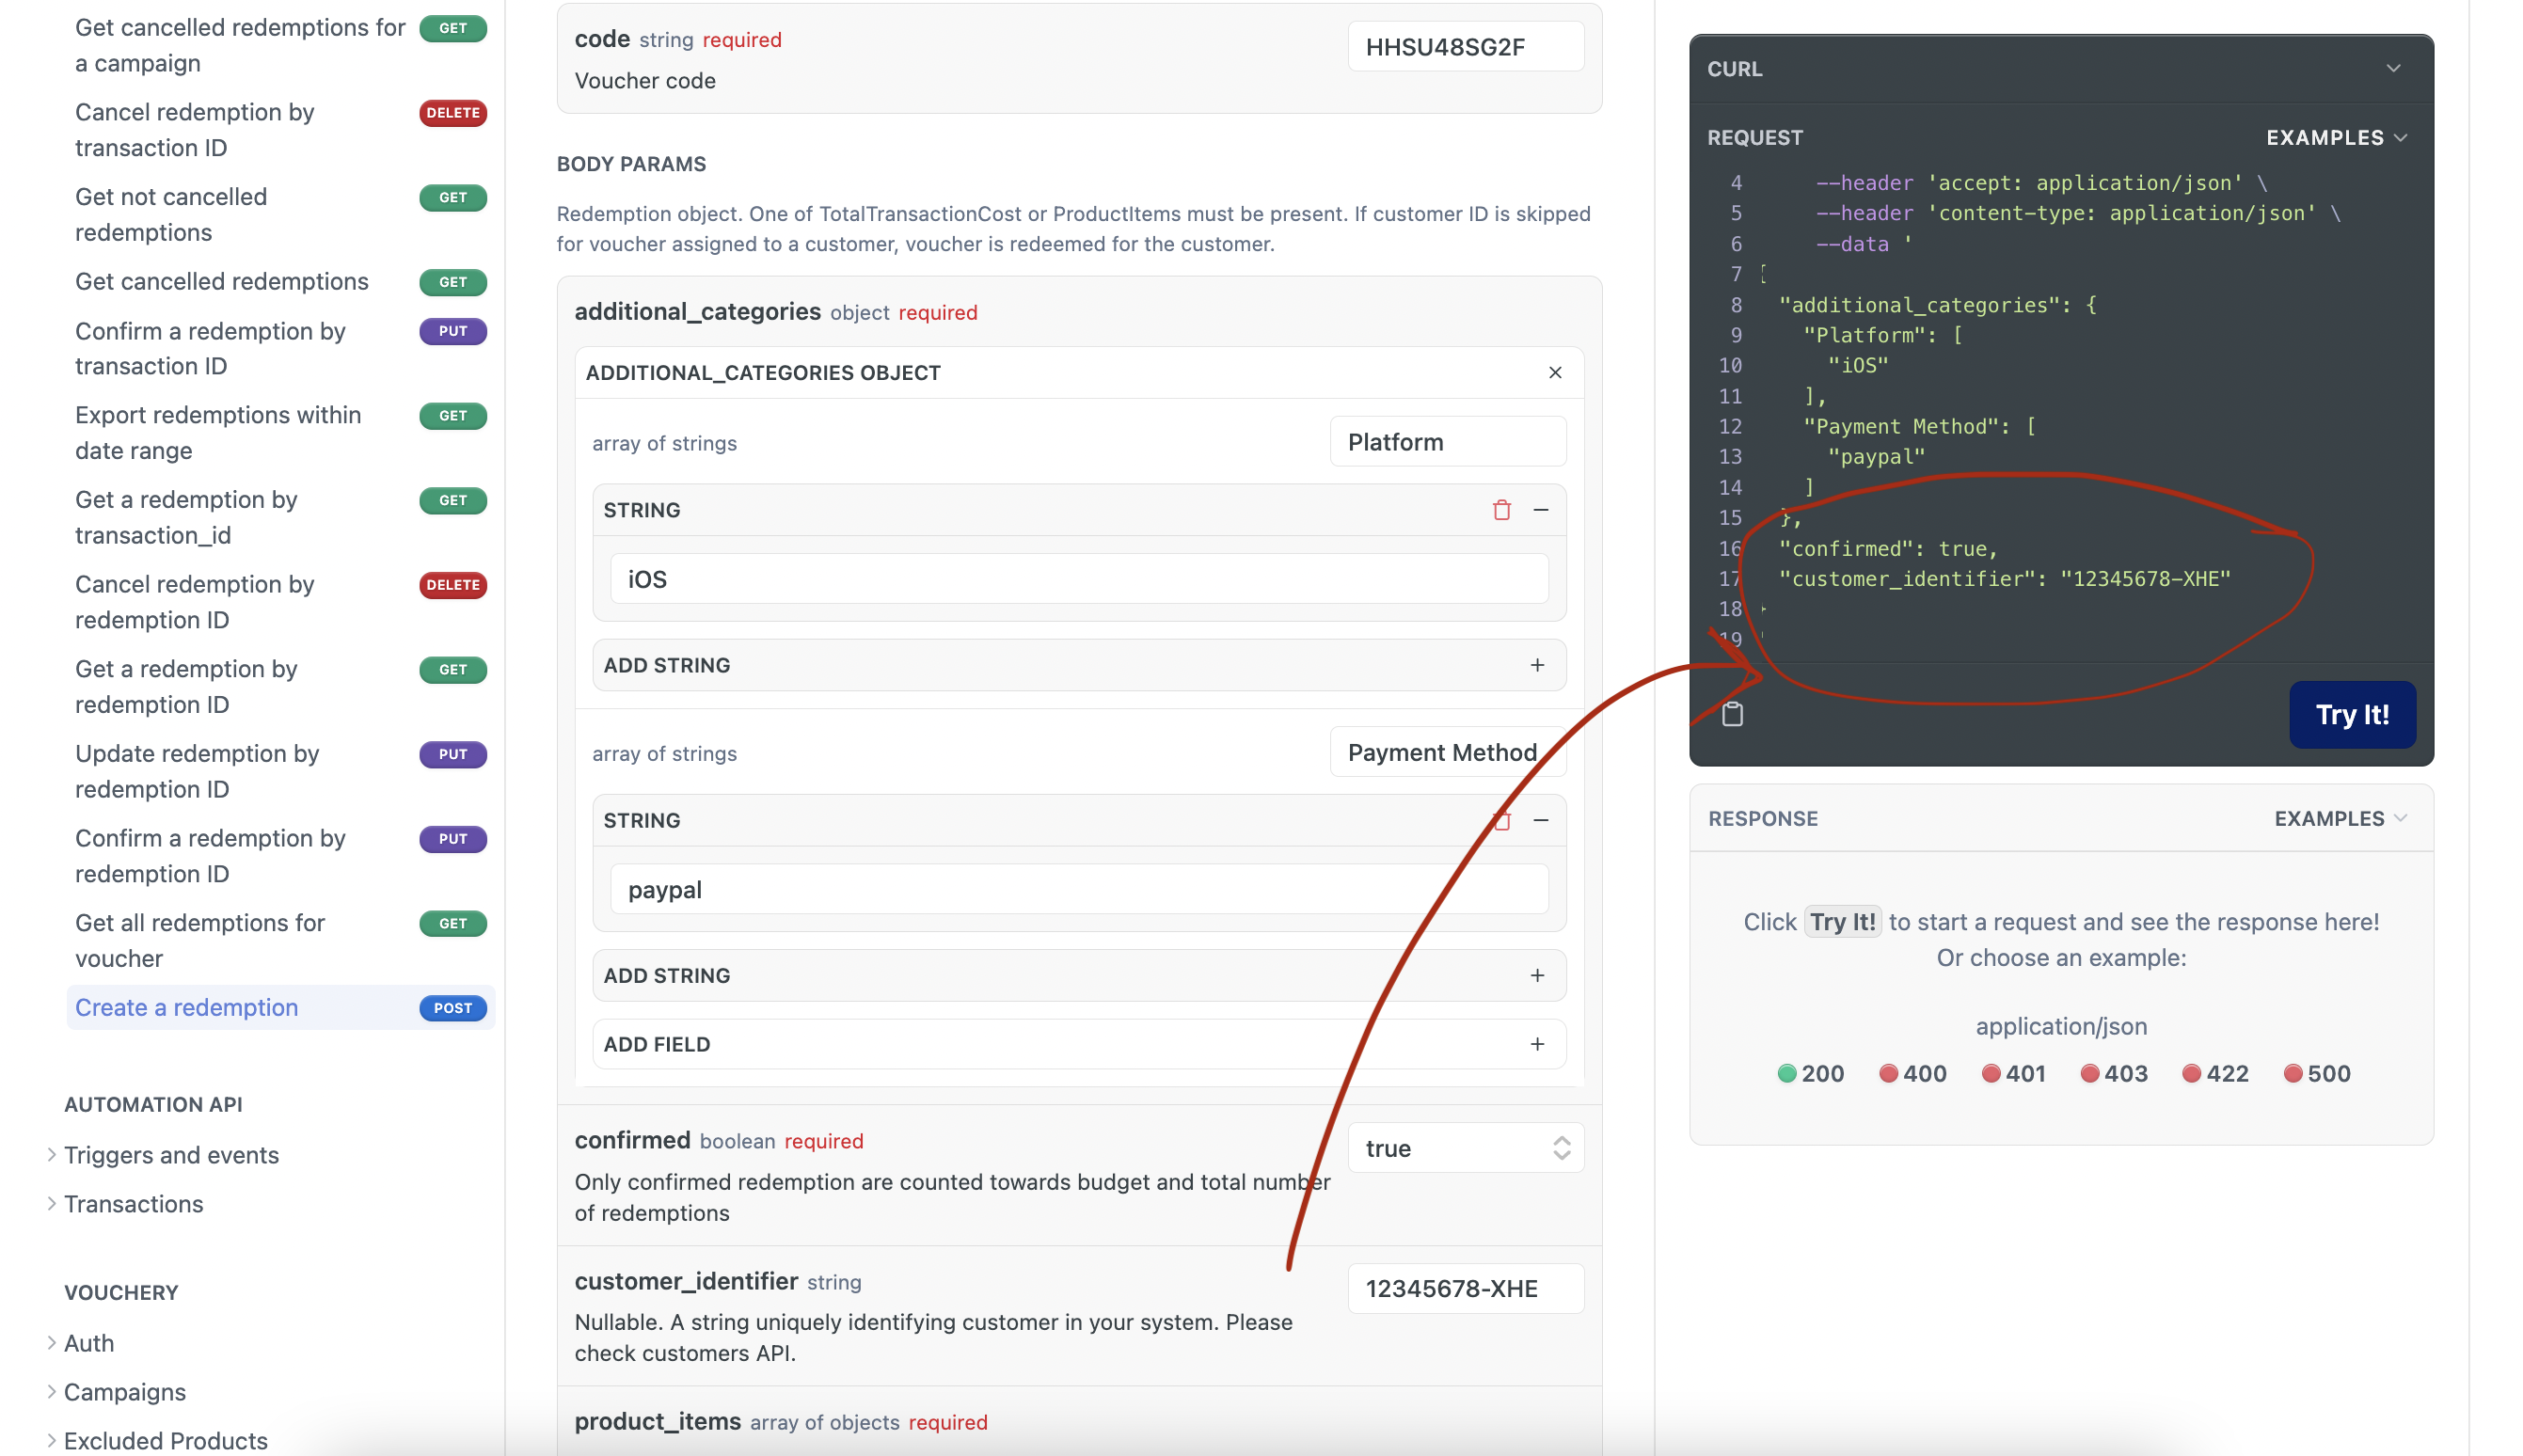Viewport: 2523px width, 1456px height.
Task: Delete the iOS string entry with trash icon
Action: click(1501, 510)
